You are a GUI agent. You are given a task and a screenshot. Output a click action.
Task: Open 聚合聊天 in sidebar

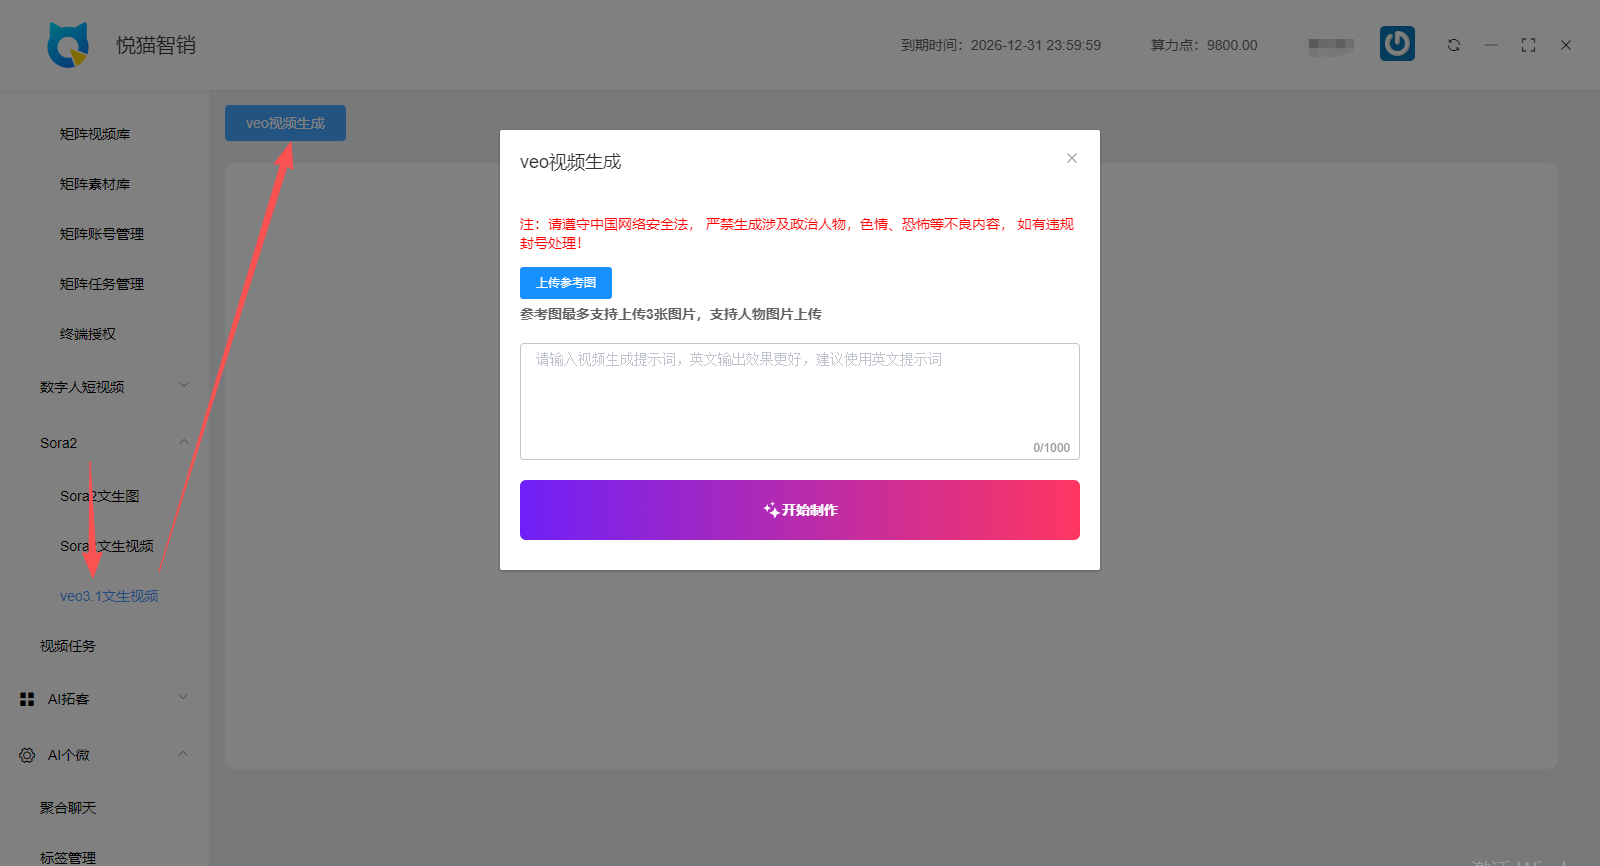point(68,808)
